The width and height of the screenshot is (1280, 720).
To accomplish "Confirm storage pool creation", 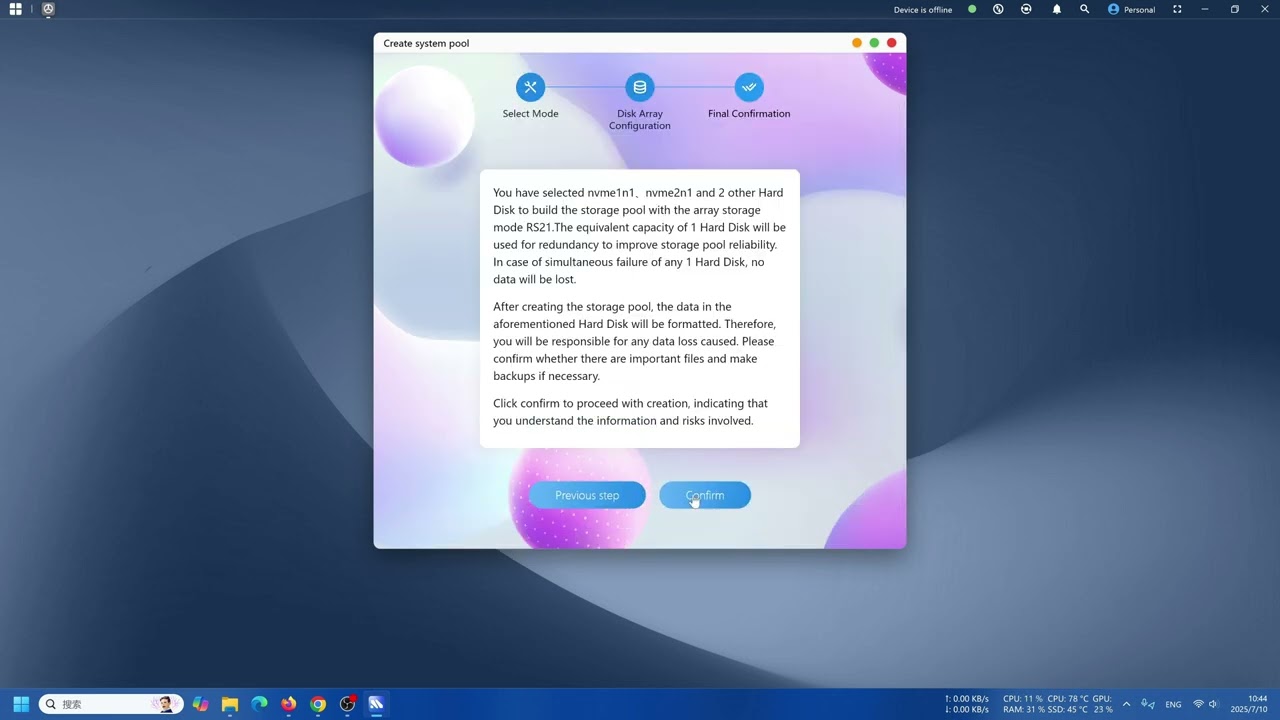I will point(705,495).
